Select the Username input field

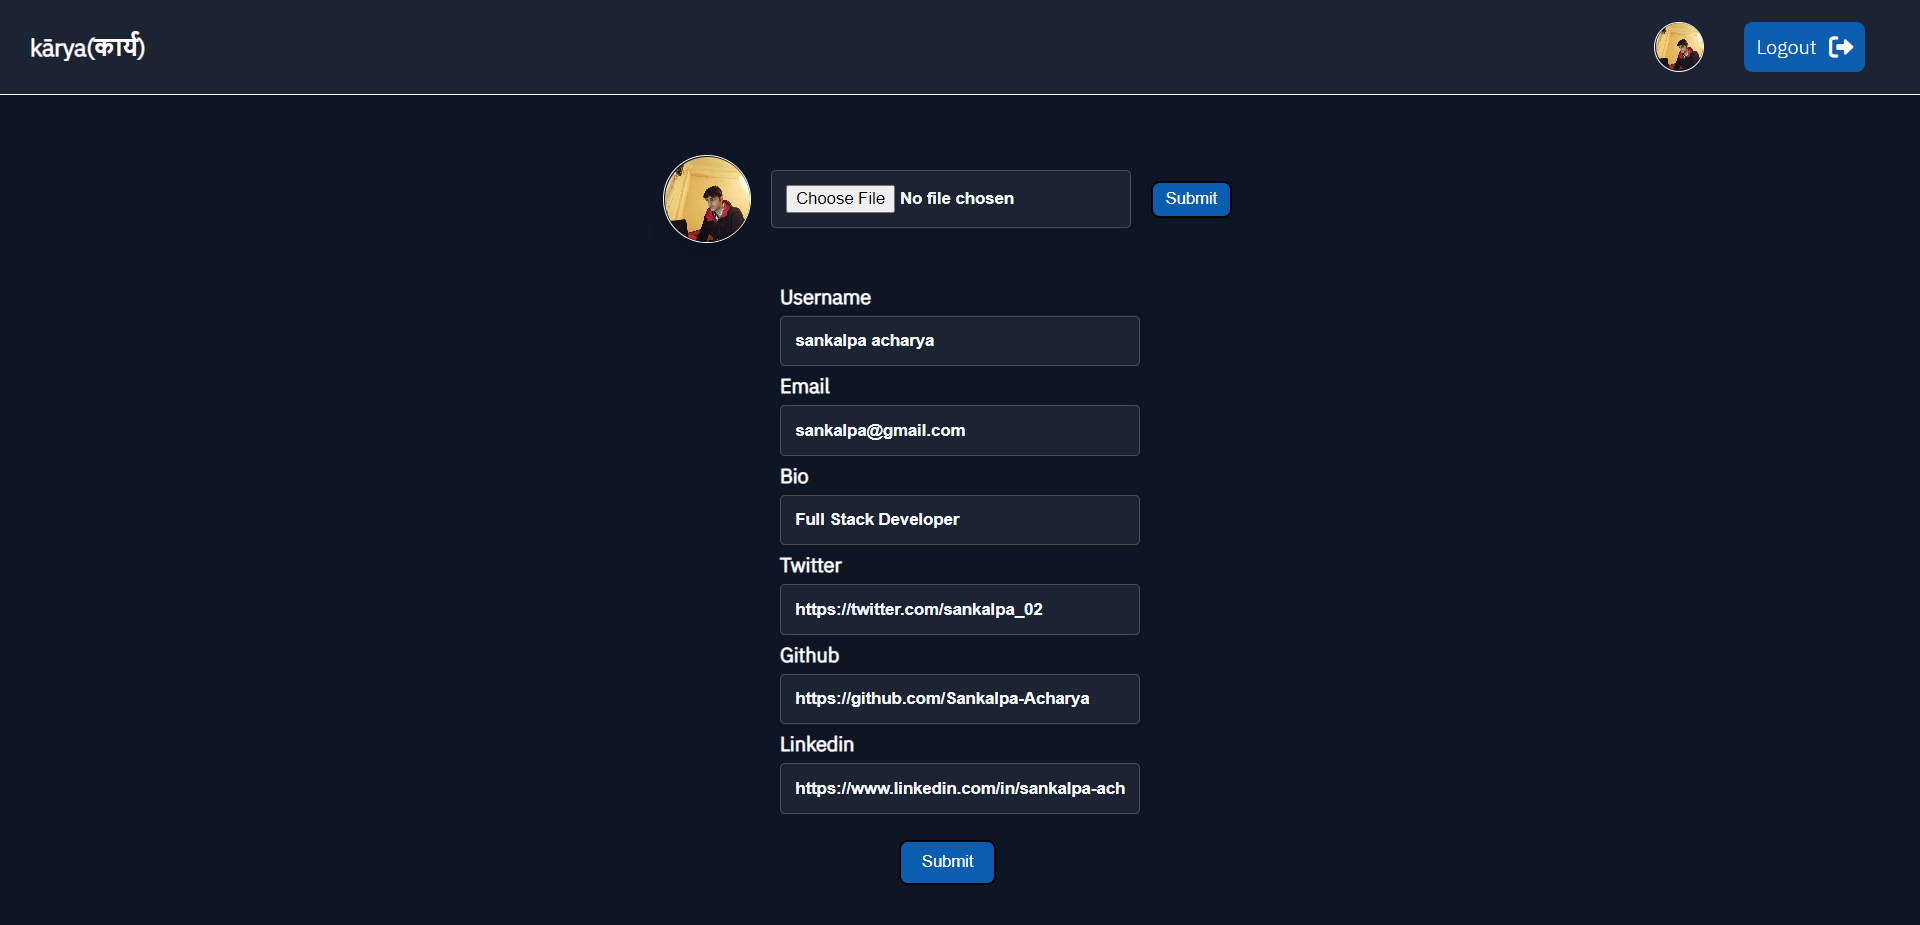[x=959, y=340]
